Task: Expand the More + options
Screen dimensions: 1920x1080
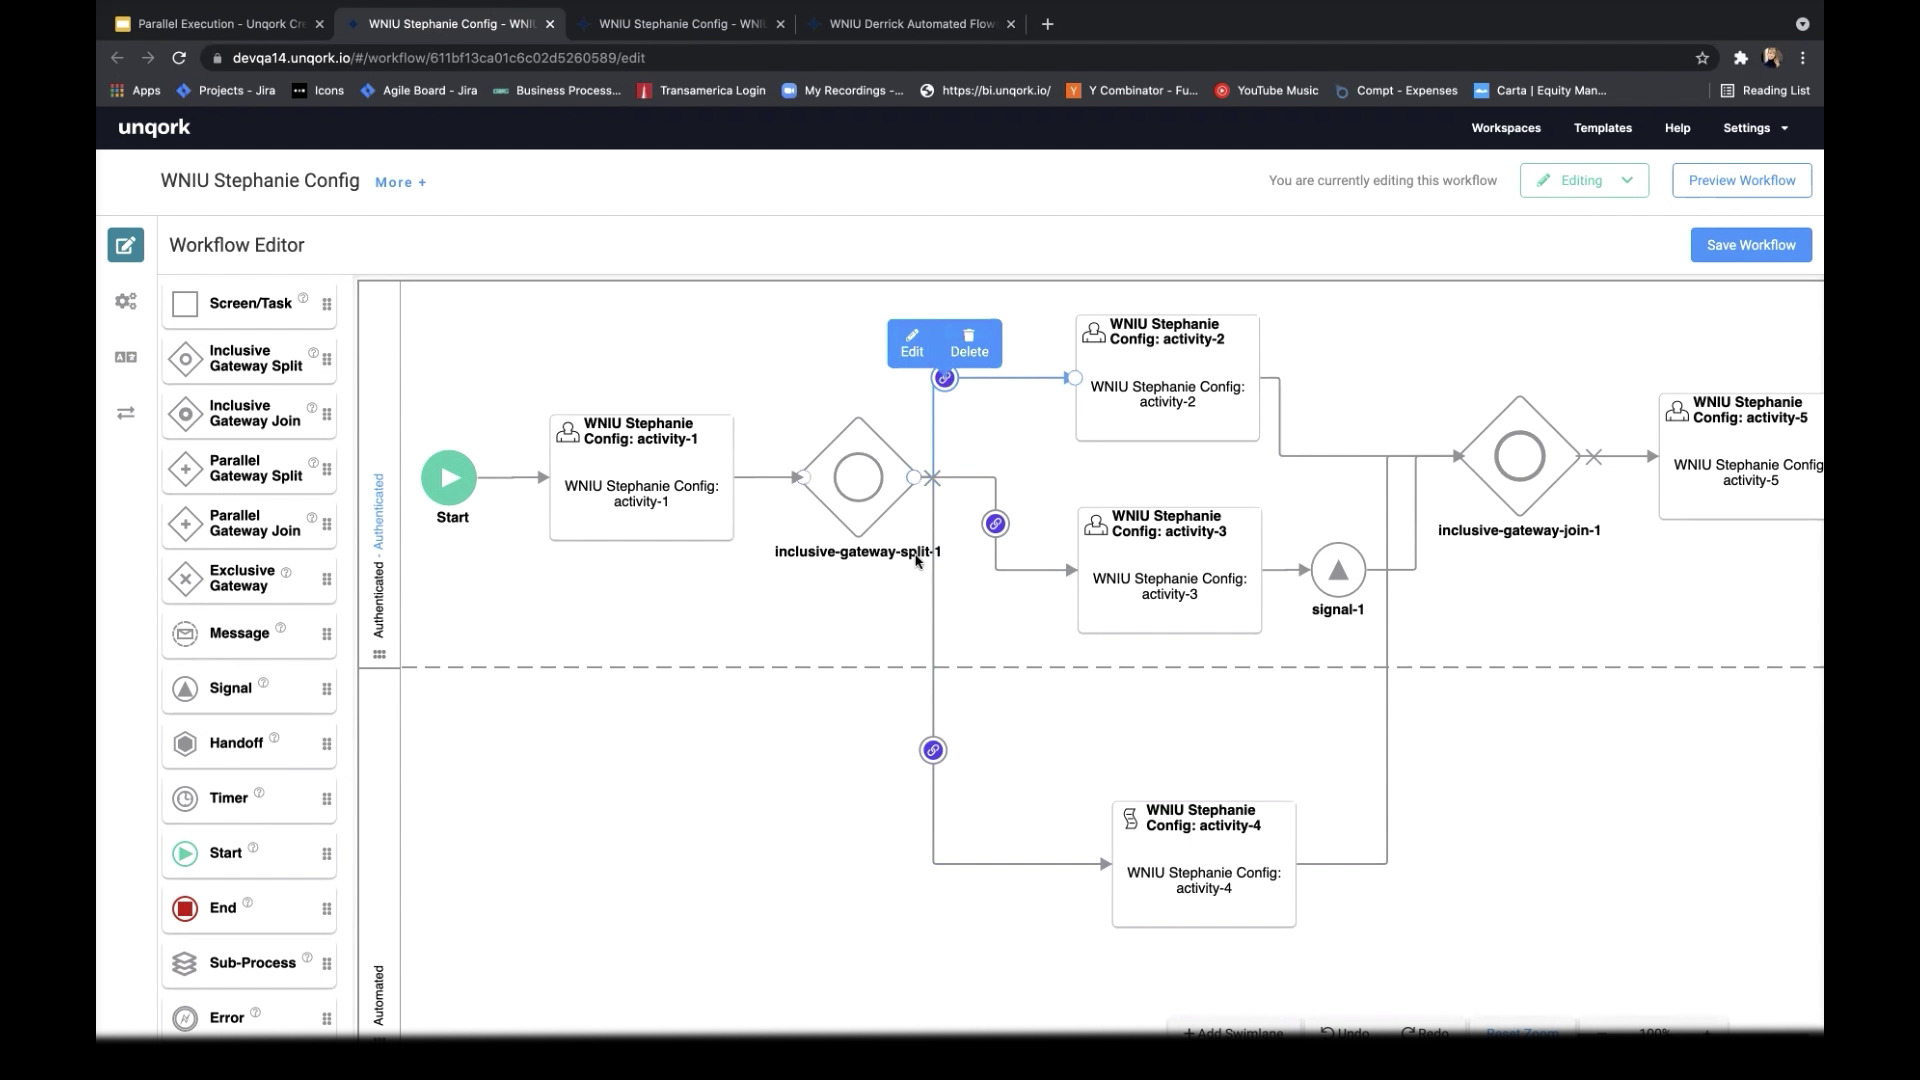Action: pyautogui.click(x=401, y=182)
